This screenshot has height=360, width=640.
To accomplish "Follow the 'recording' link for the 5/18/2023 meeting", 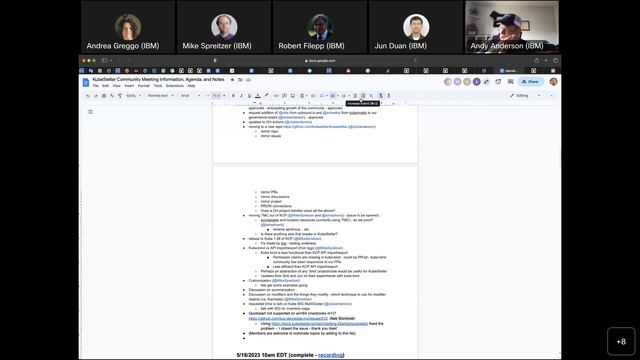I will (330, 355).
